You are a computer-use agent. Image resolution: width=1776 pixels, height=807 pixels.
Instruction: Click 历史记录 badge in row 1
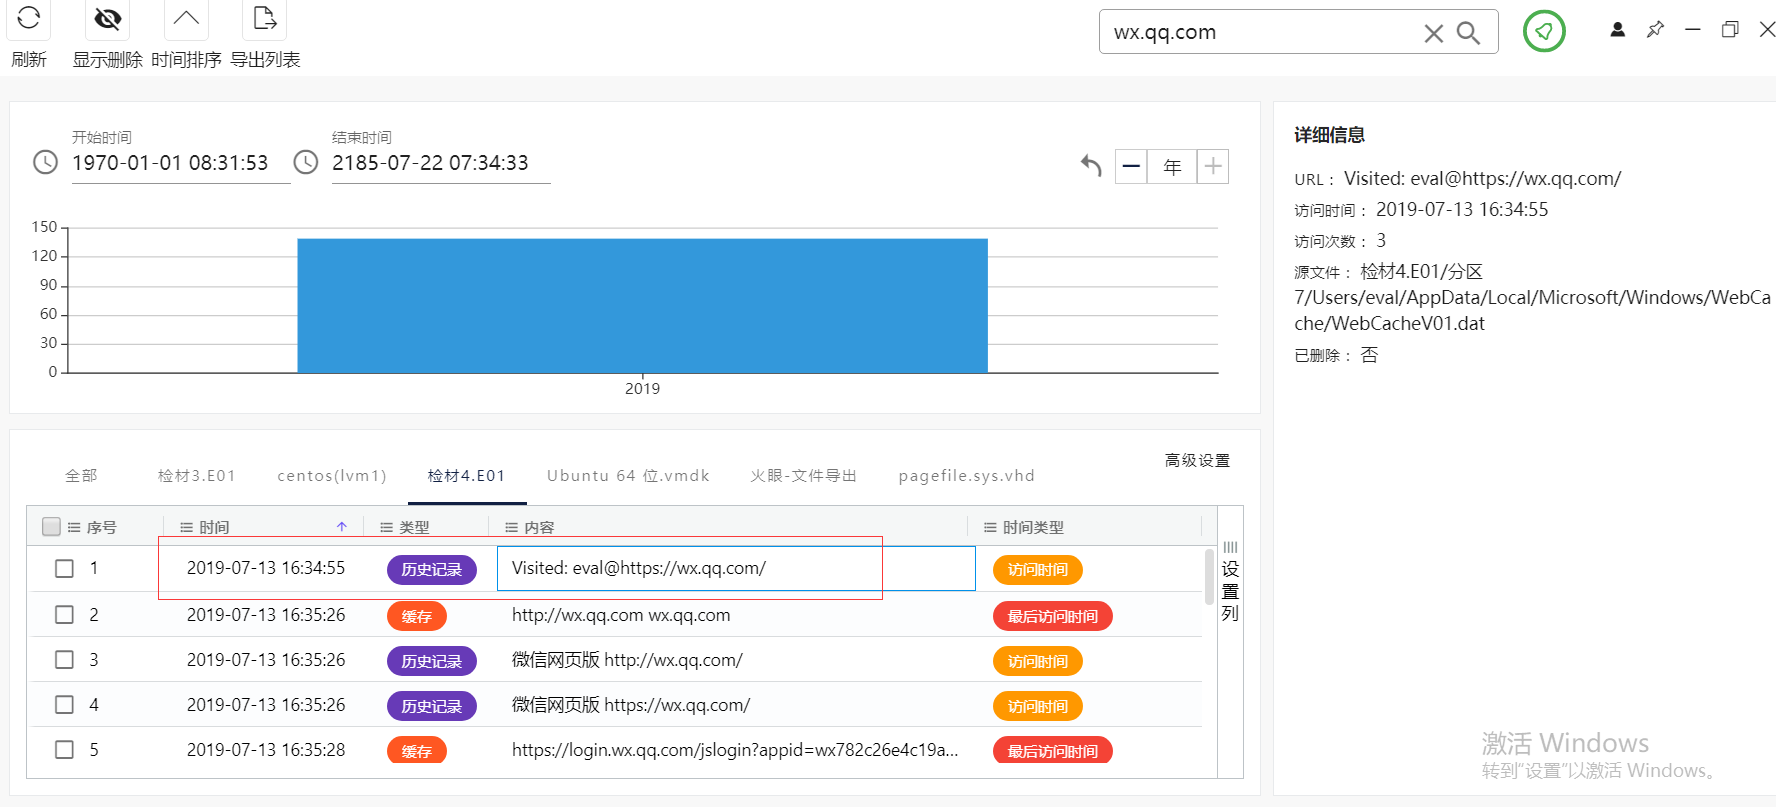tap(432, 569)
